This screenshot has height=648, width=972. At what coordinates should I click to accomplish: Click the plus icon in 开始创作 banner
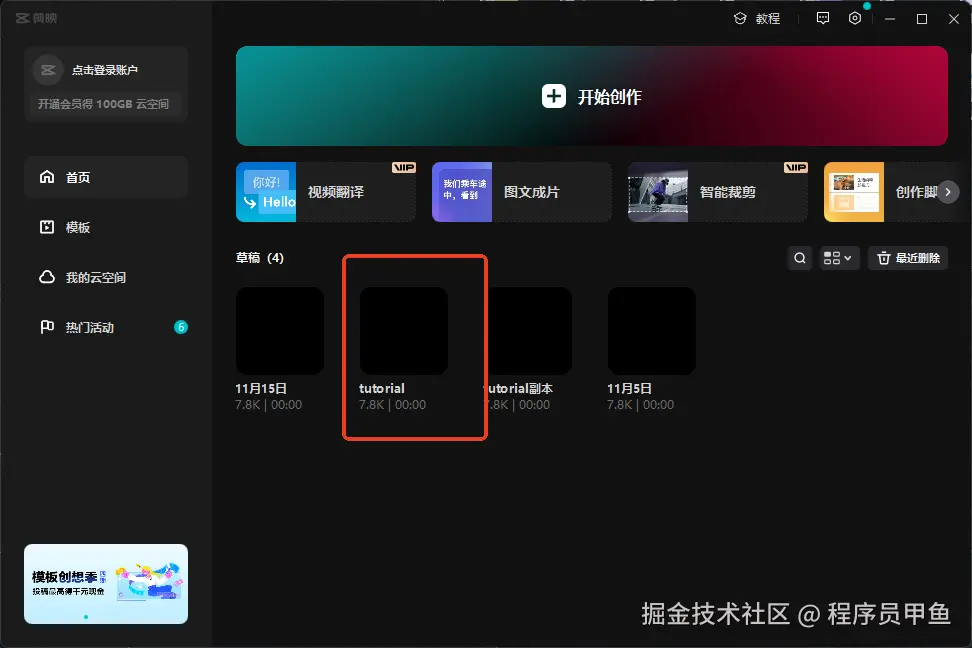pos(554,96)
